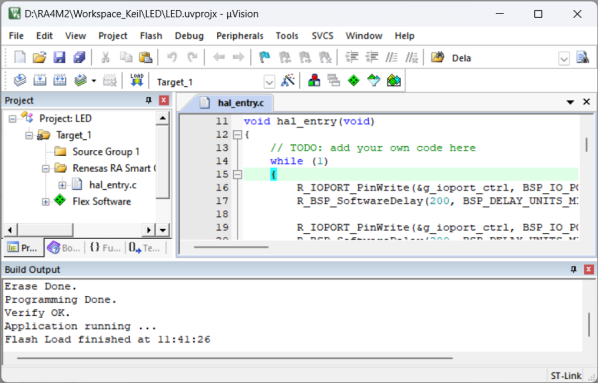The height and width of the screenshot is (383, 598).
Task: Collapse the code fold at line 12
Action: [238, 135]
